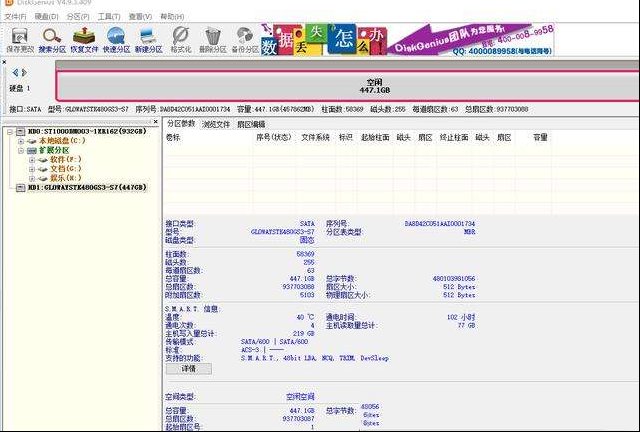
Task: Click the drive icon beside 文档(G:)
Action: [x=43, y=169]
